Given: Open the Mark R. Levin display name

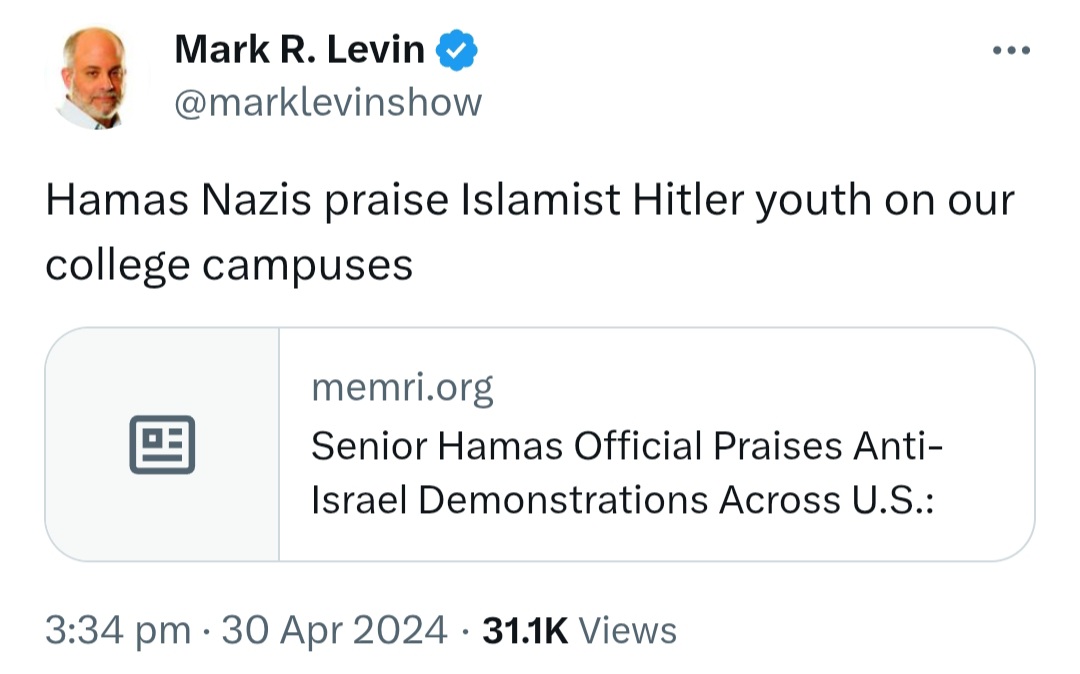Looking at the screenshot, I should click(x=300, y=50).
